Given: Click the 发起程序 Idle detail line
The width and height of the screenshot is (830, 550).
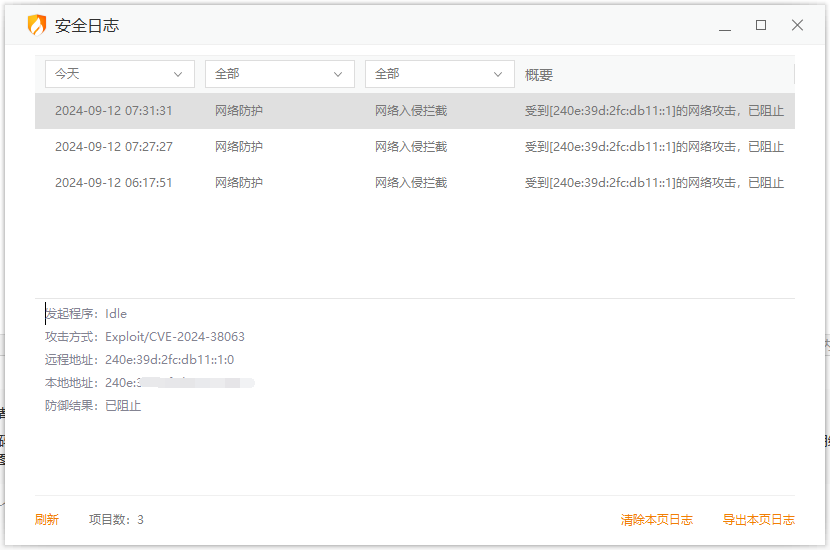Looking at the screenshot, I should [86, 314].
